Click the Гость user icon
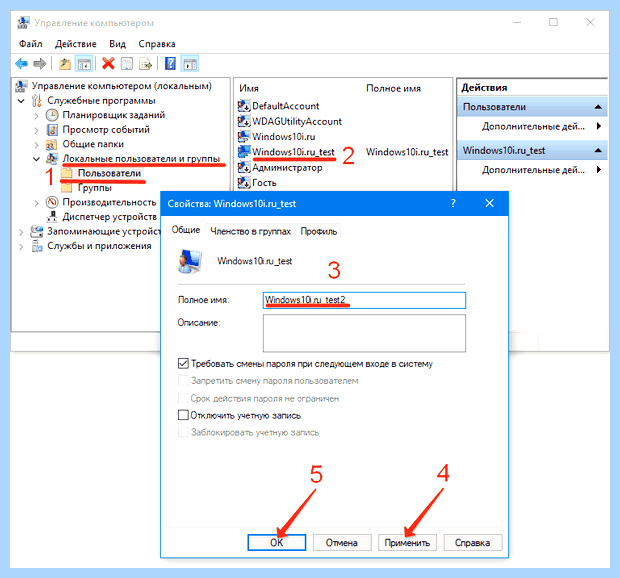This screenshot has height=578, width=620. coord(244,183)
